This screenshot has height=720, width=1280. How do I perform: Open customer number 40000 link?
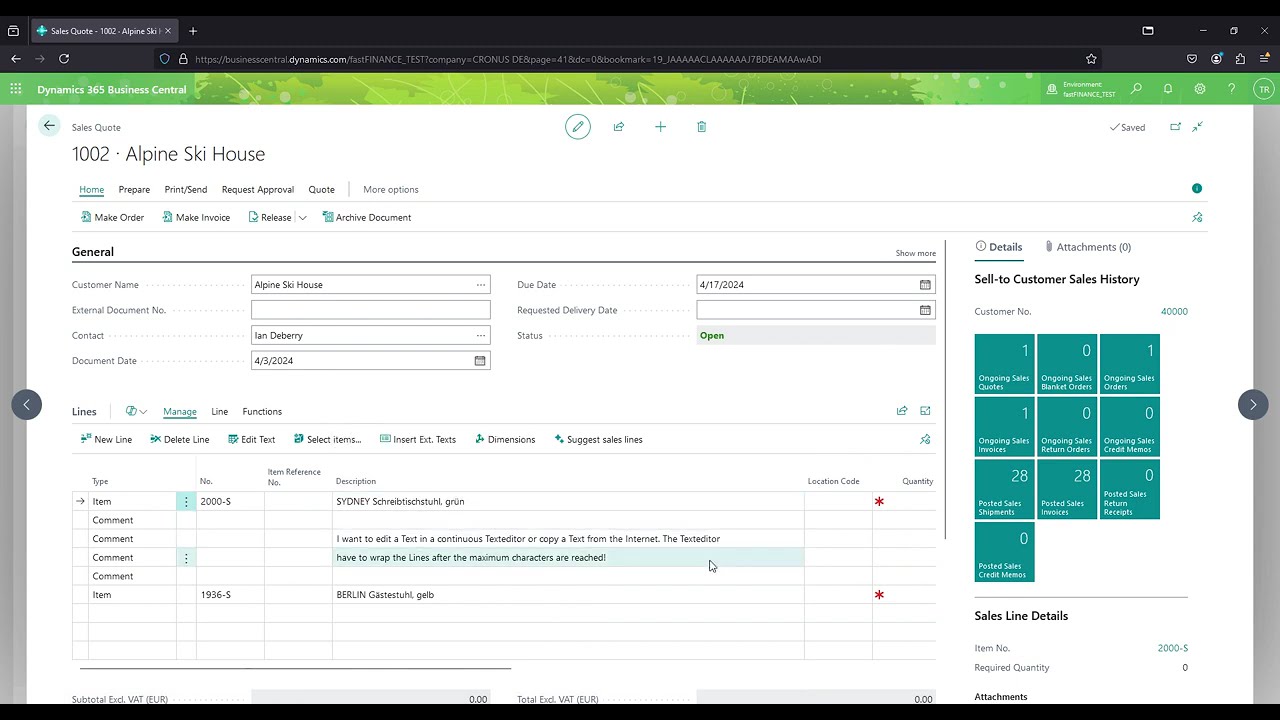[x=1174, y=311]
